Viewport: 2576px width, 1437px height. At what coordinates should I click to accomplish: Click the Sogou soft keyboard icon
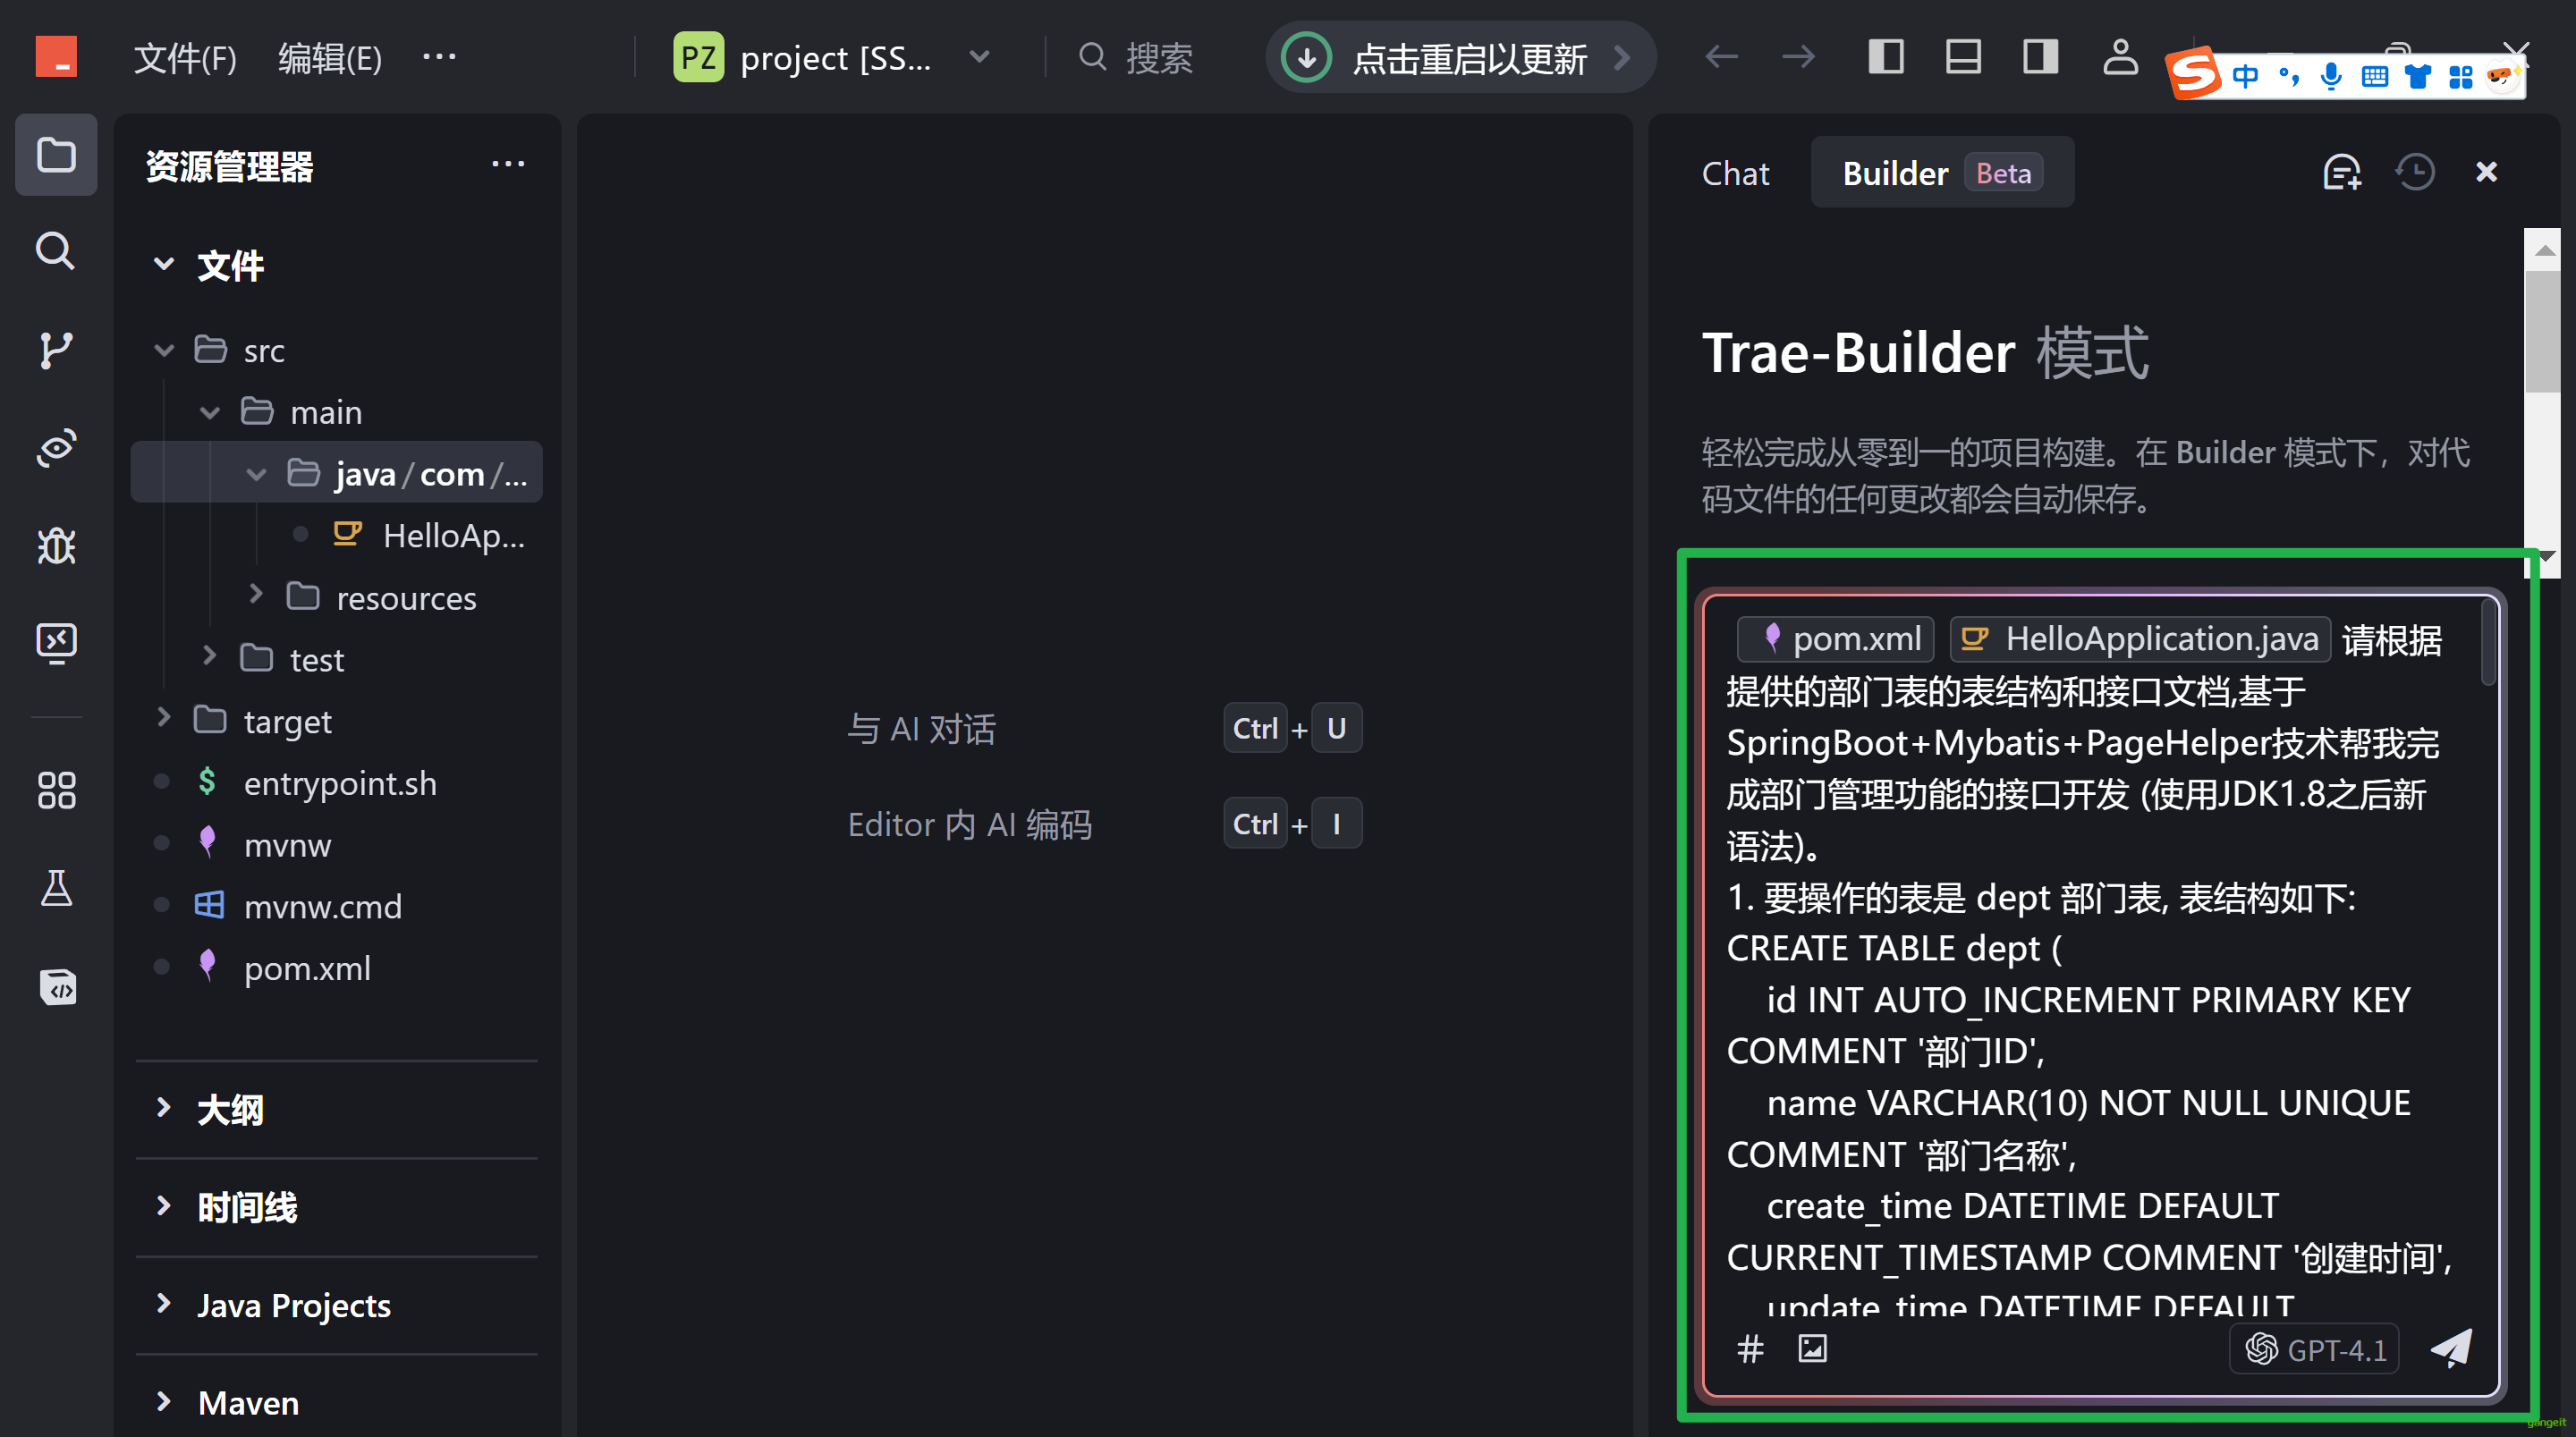[2374, 76]
